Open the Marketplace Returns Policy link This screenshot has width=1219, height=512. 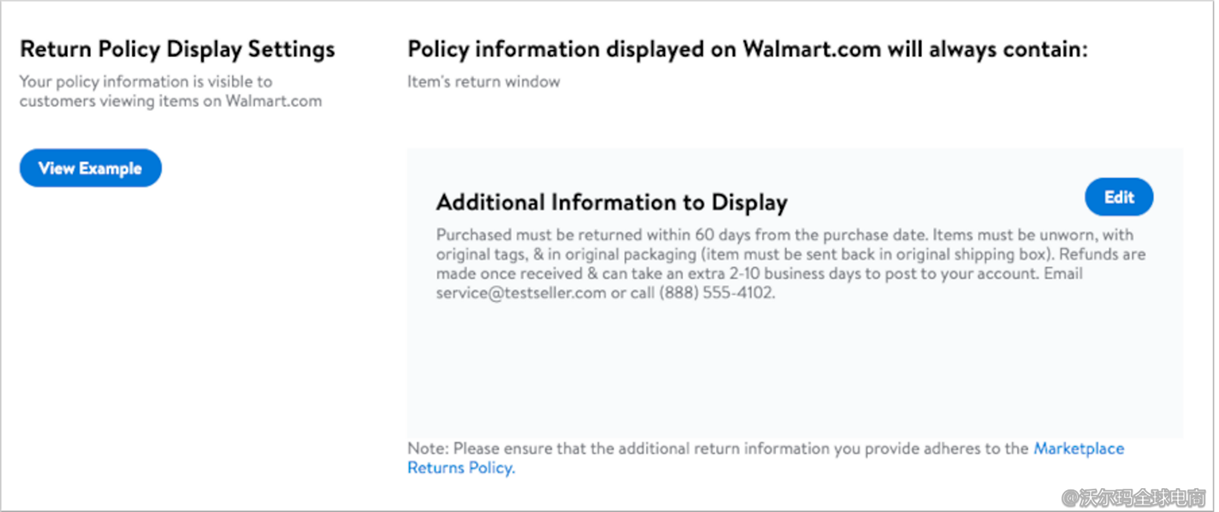point(1078,449)
